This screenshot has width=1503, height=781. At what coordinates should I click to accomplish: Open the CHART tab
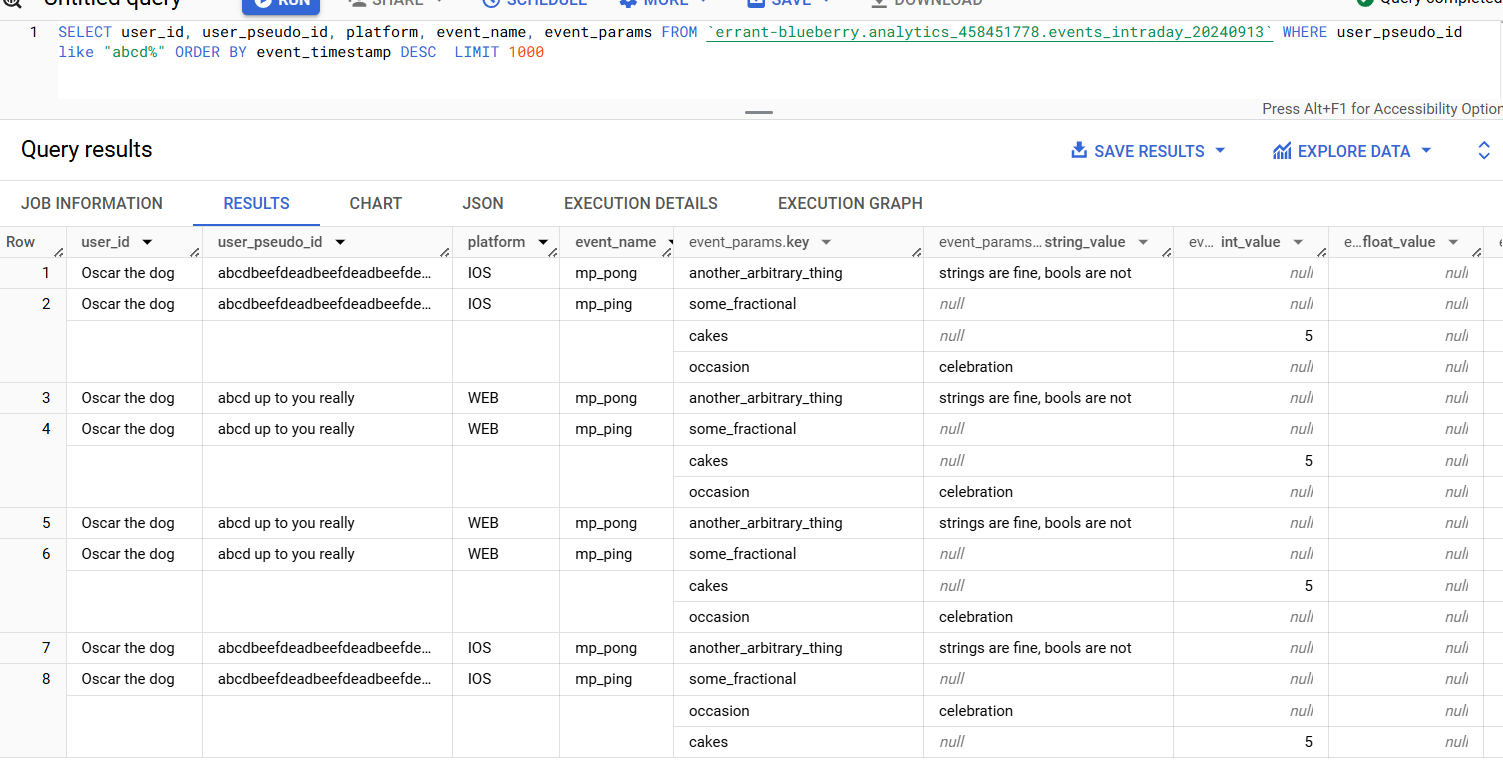pyautogui.click(x=376, y=203)
